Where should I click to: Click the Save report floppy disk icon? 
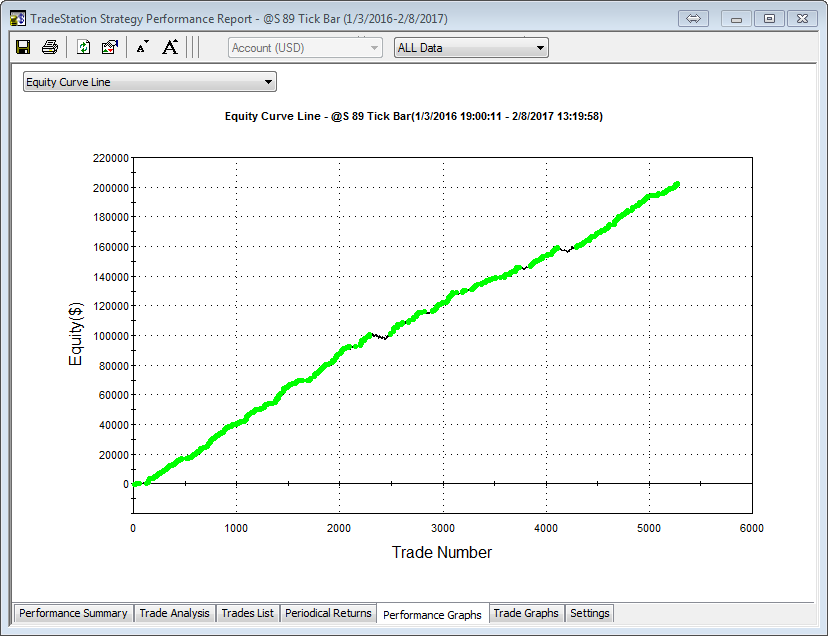(x=24, y=47)
